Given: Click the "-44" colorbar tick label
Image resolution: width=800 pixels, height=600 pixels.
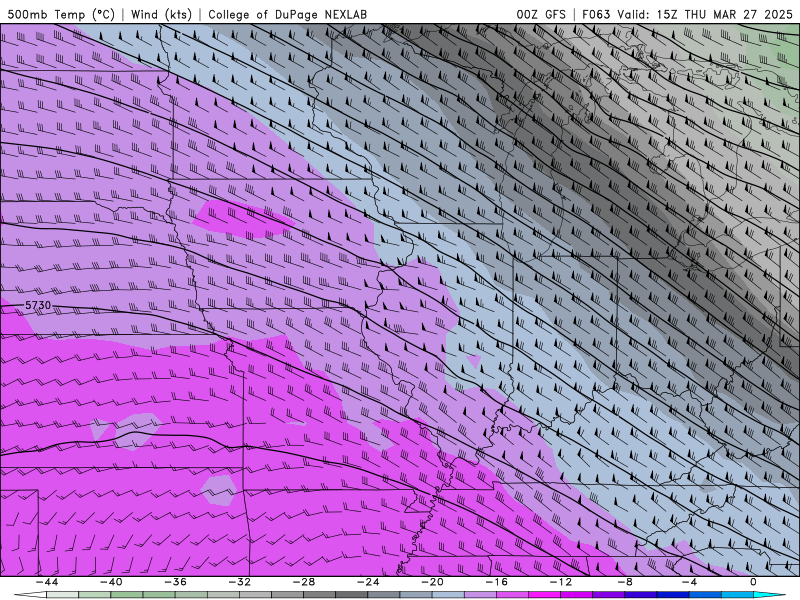Looking at the screenshot, I should point(47,582).
